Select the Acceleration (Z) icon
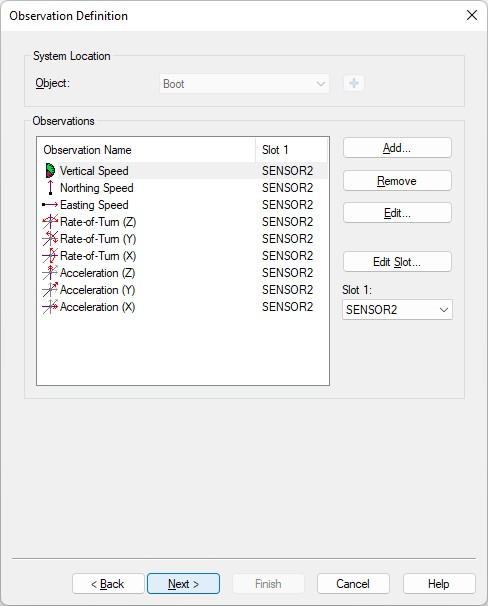This screenshot has height=606, width=488. point(50,272)
